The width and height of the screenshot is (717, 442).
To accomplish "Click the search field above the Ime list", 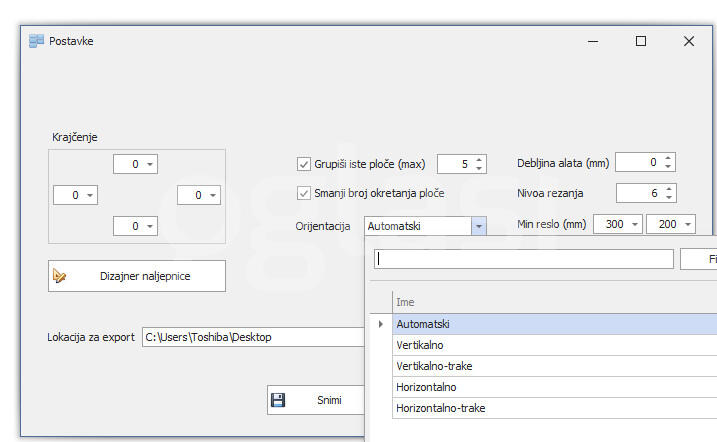I will point(523,259).
